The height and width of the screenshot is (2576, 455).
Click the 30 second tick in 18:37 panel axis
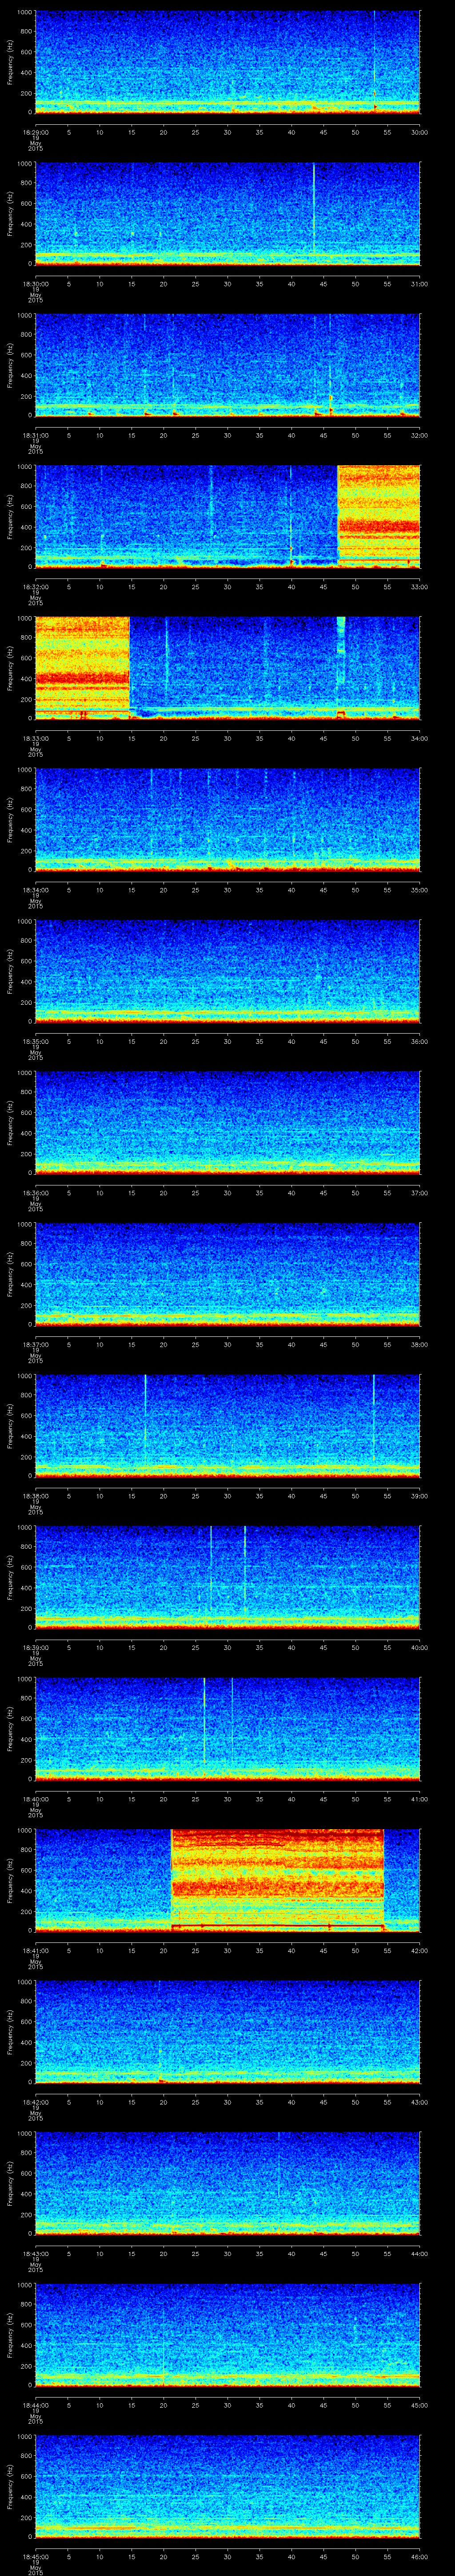click(x=227, y=1344)
